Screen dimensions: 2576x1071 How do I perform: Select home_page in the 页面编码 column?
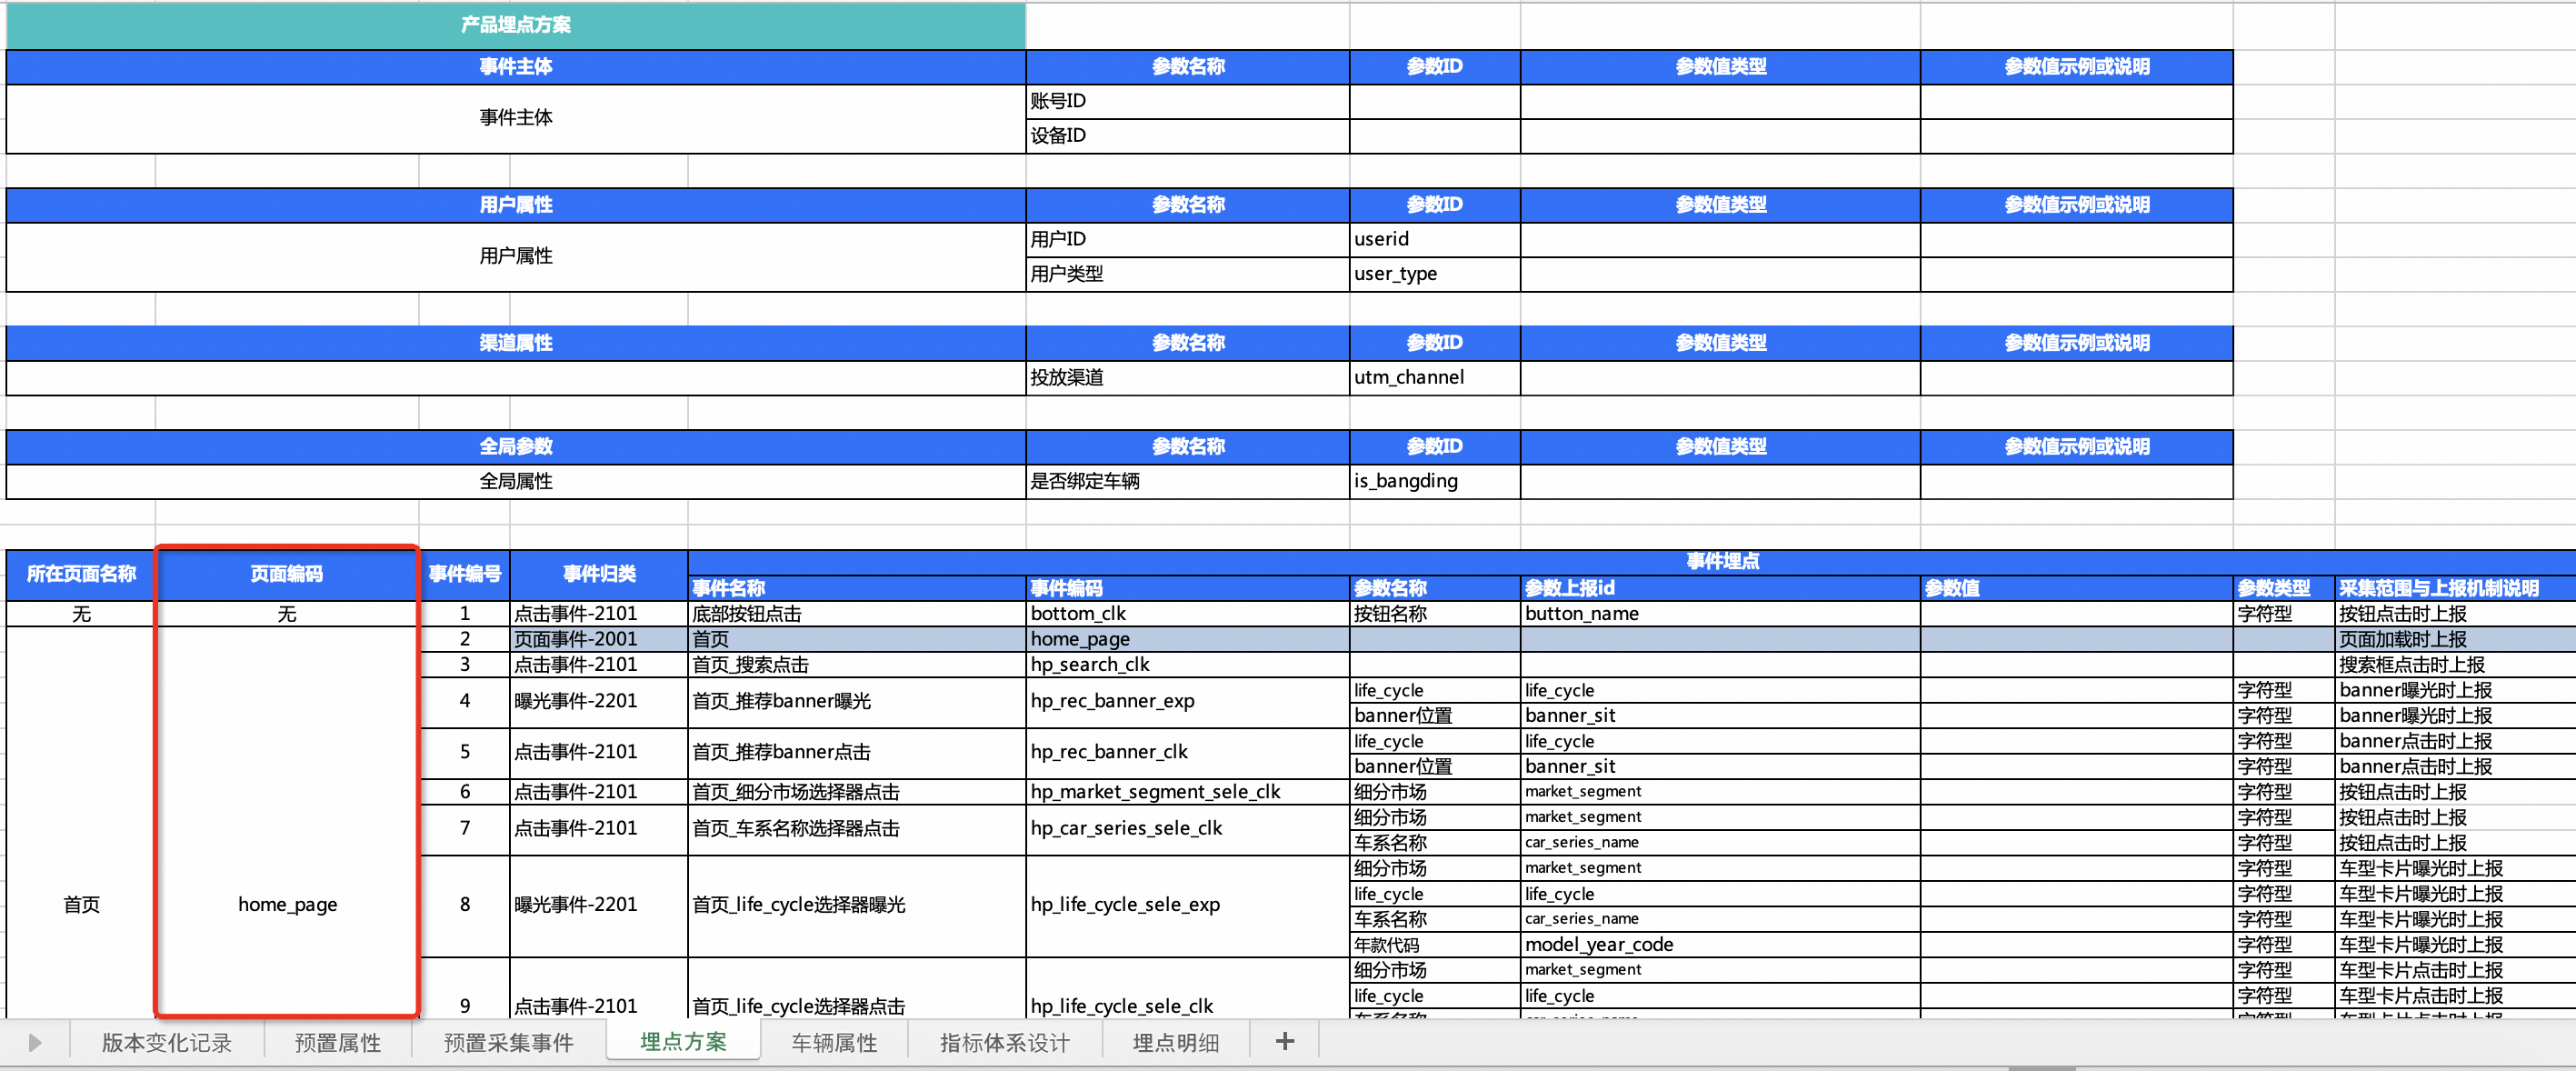(x=287, y=905)
